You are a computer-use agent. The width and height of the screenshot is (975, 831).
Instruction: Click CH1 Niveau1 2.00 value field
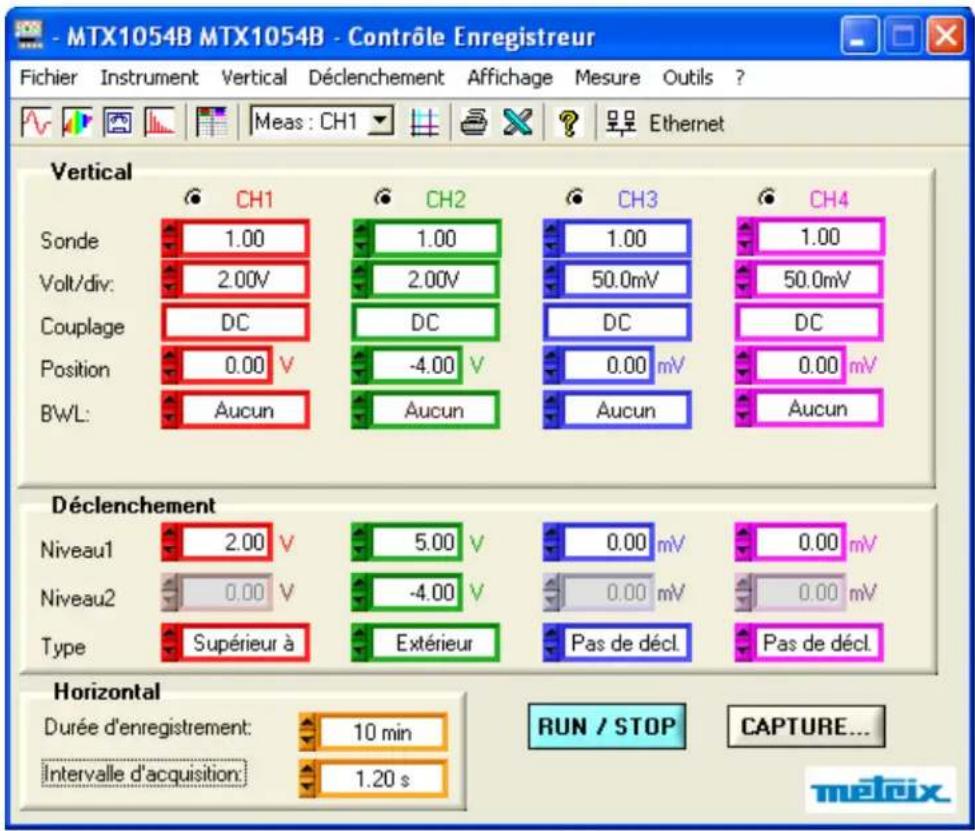click(x=226, y=543)
